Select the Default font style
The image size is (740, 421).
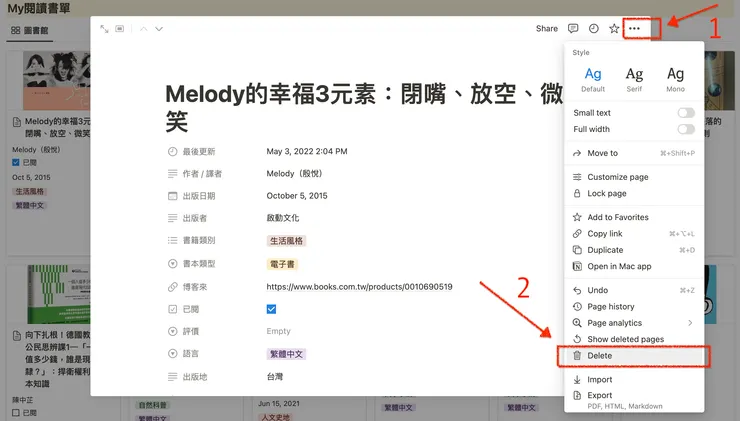[593, 79]
